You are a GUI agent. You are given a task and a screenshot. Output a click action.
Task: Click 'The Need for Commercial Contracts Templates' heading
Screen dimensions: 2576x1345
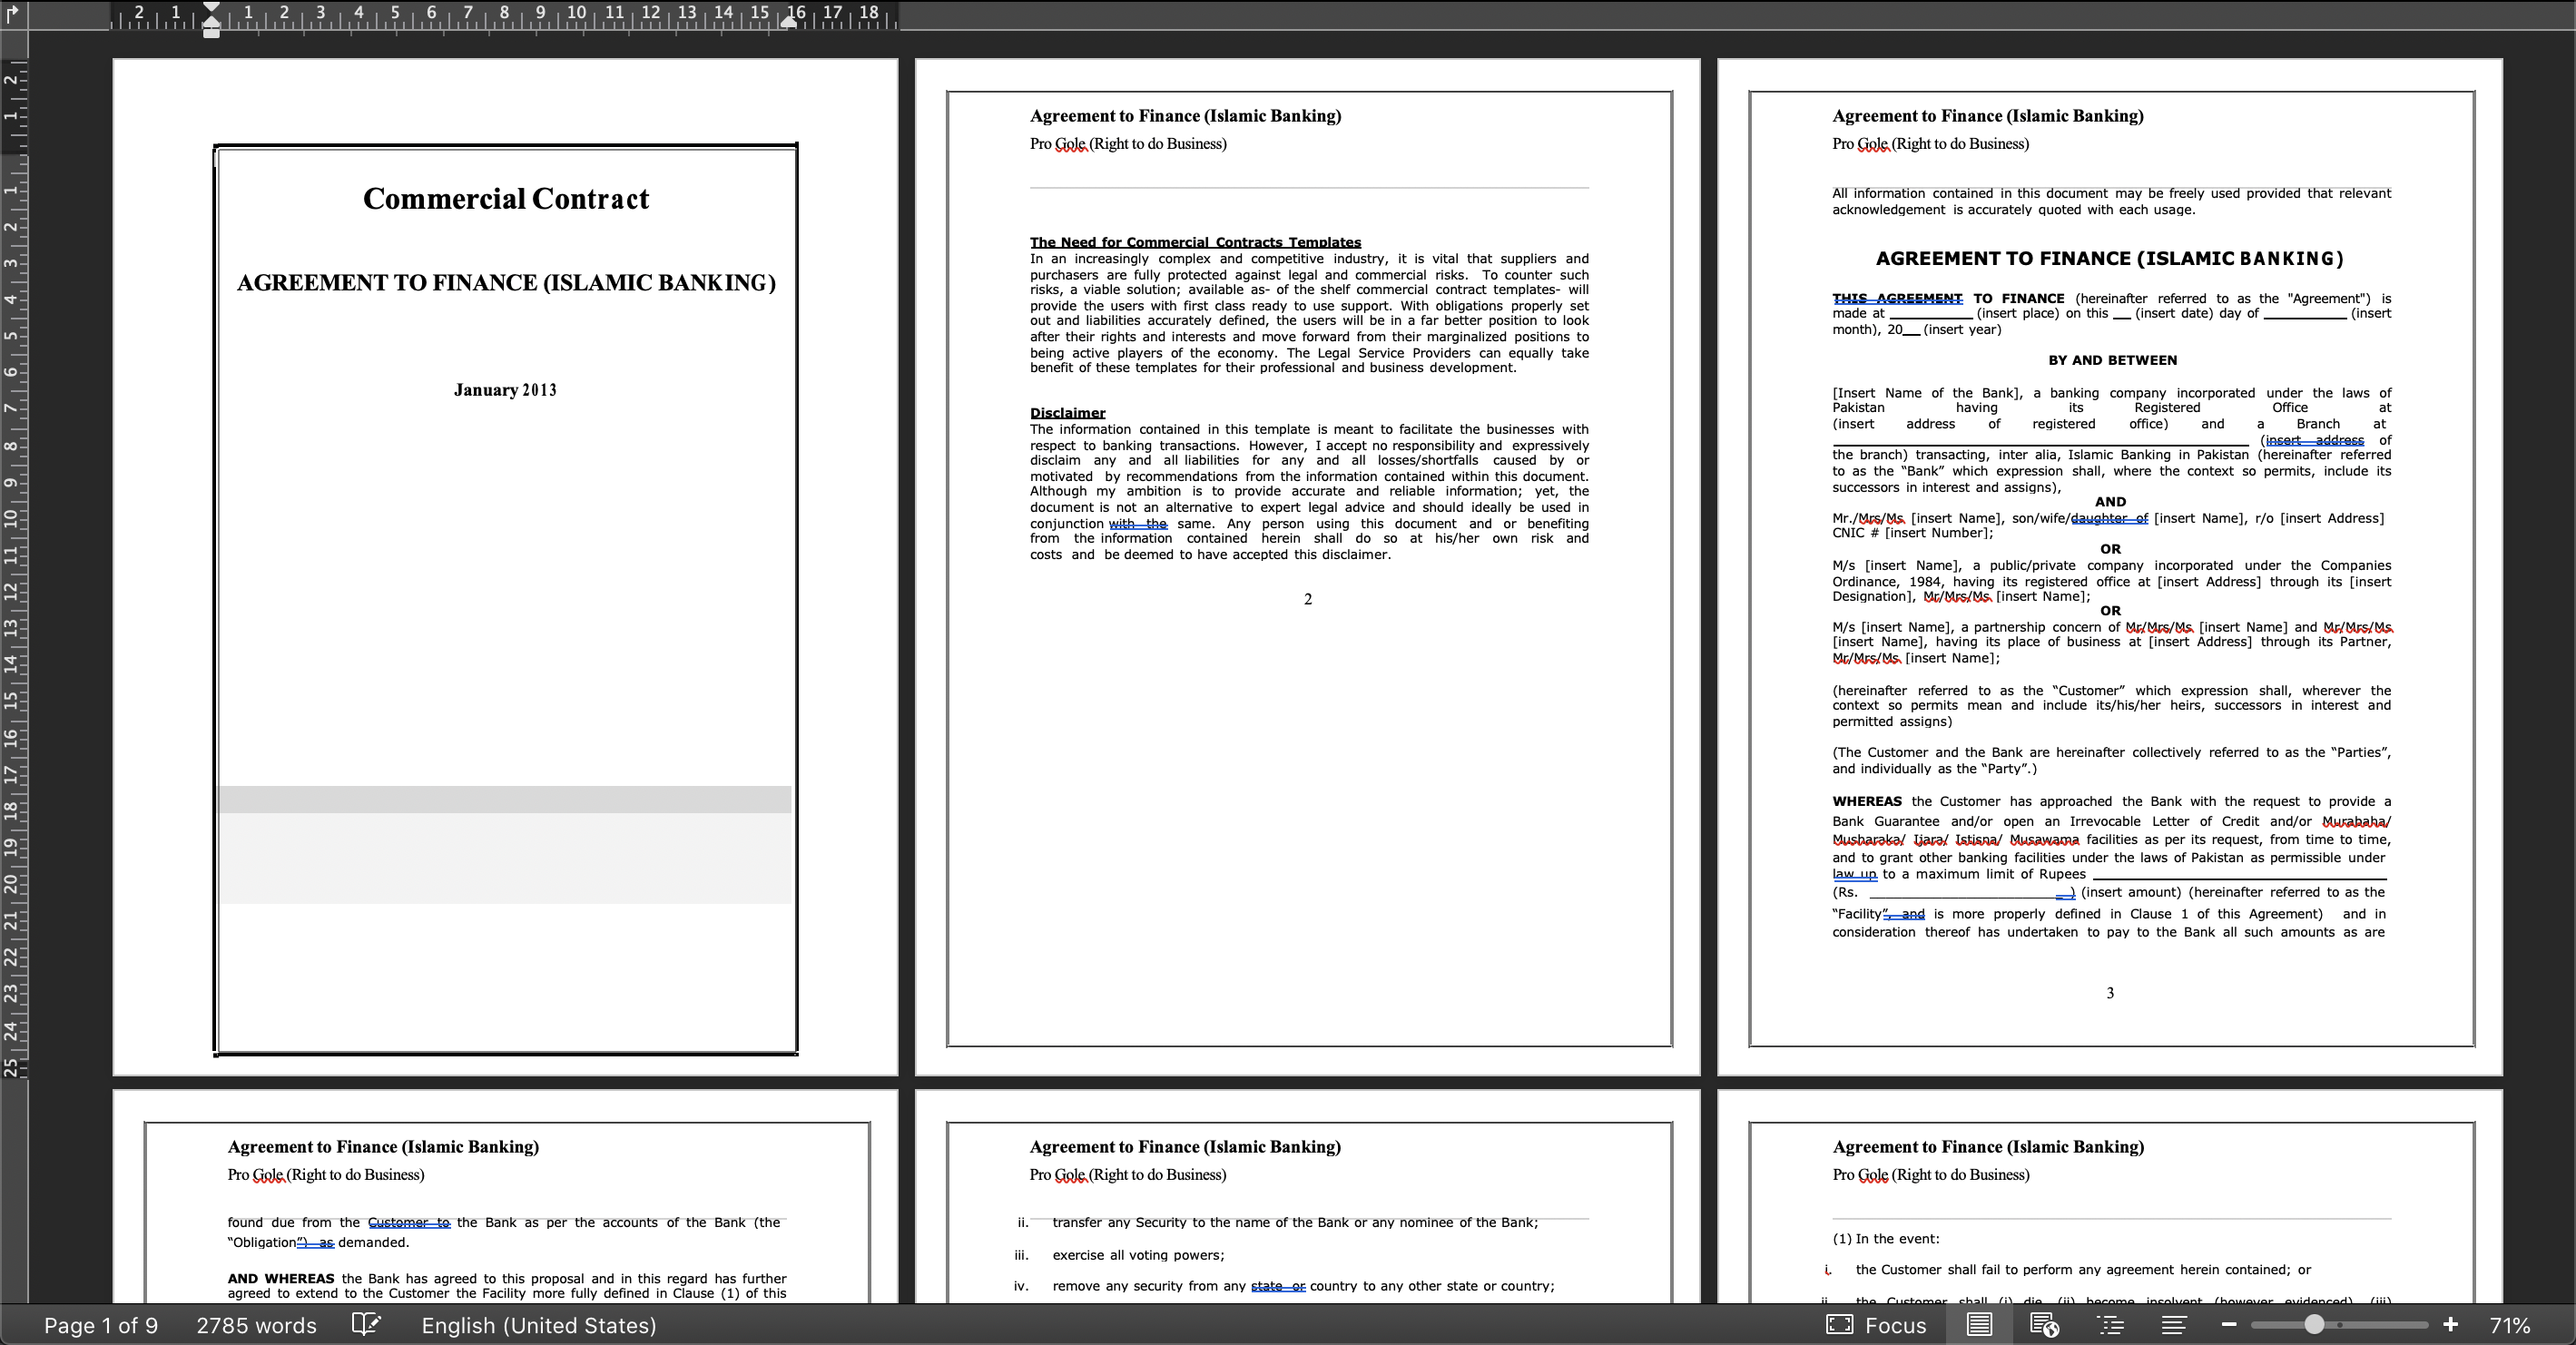click(x=1195, y=242)
